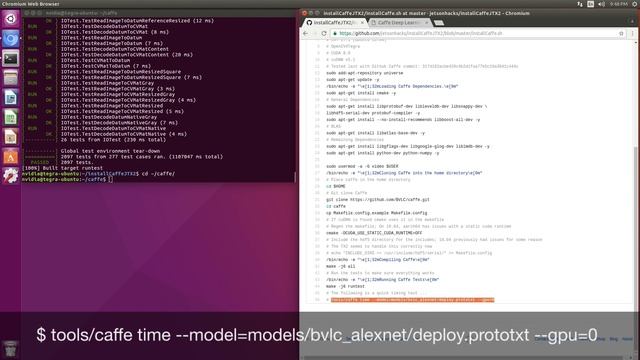Launch LibreOffice Impress from the launcher
Screen dimensions: 640x360
point(11,137)
